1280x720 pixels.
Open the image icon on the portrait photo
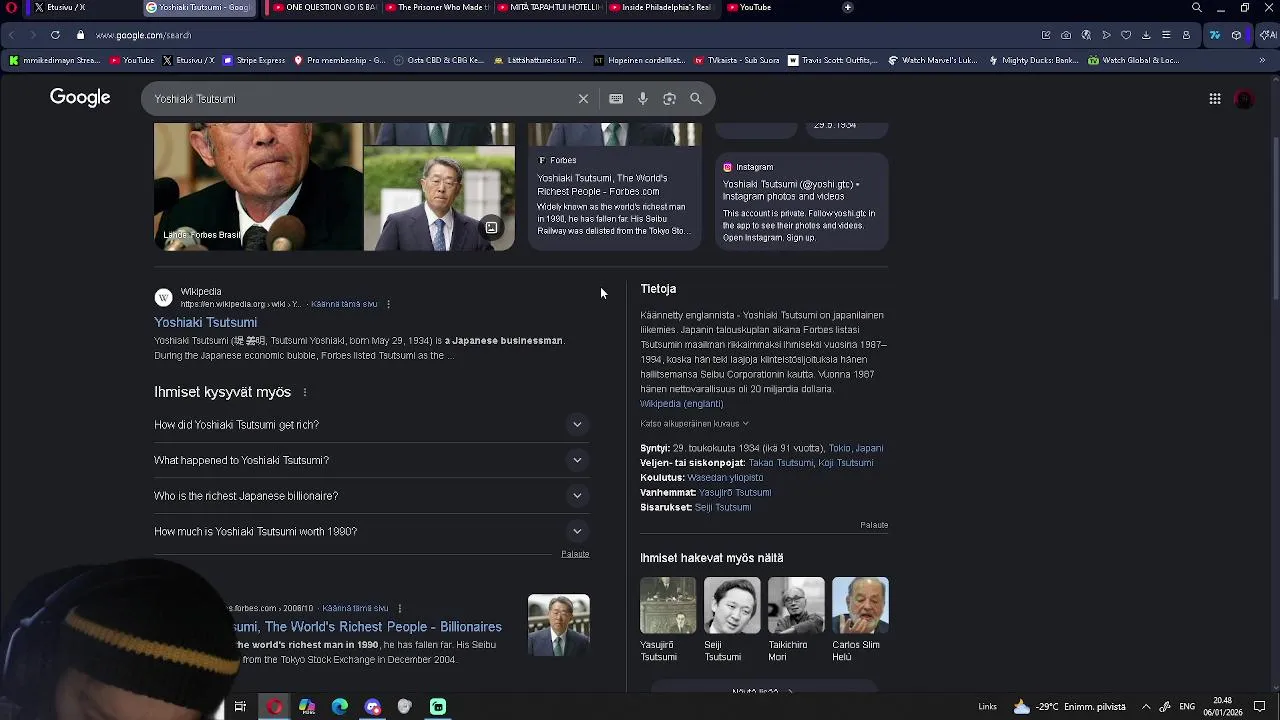point(491,228)
